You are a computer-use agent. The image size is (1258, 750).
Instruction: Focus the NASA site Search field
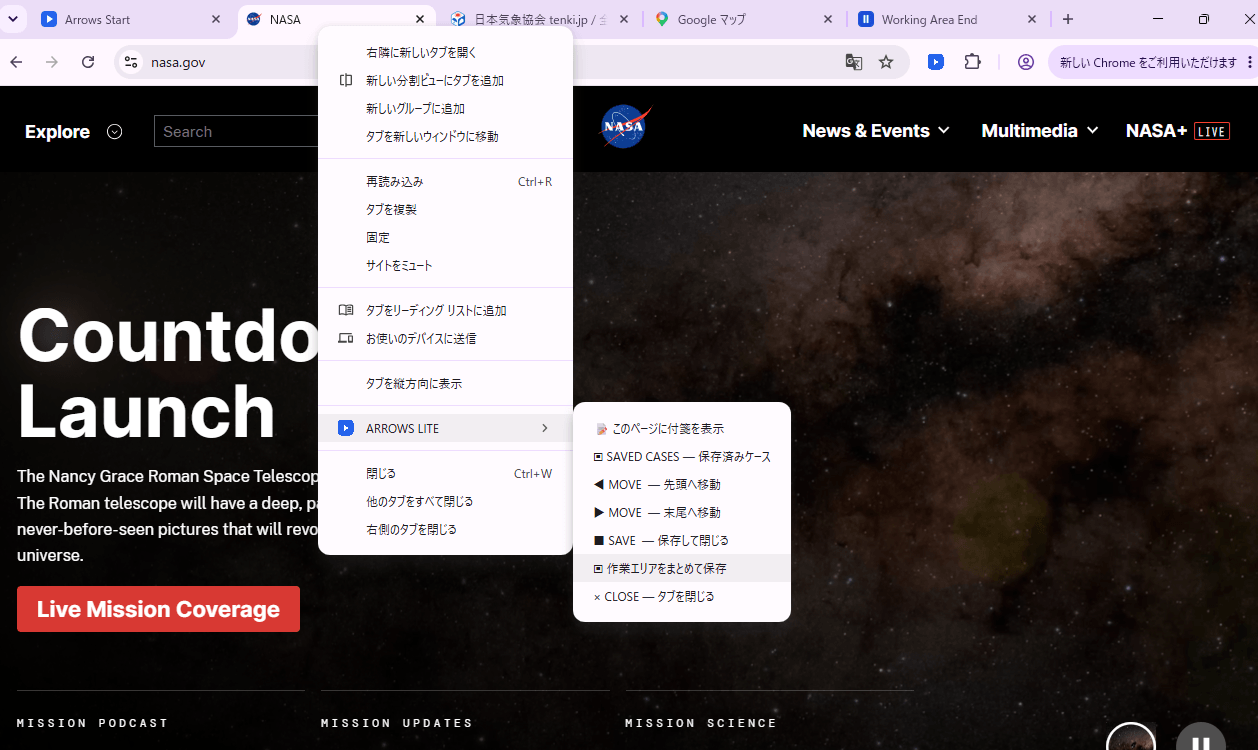(x=236, y=131)
